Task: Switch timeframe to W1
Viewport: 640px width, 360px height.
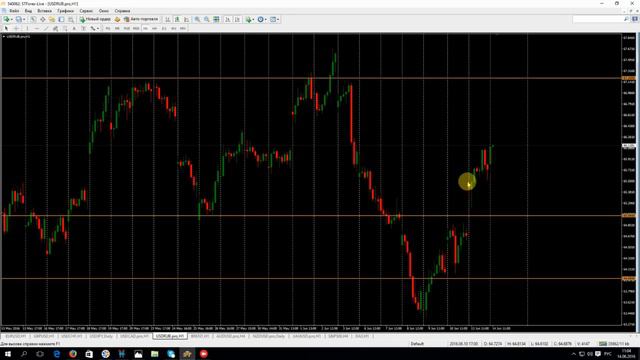Action: [173, 28]
